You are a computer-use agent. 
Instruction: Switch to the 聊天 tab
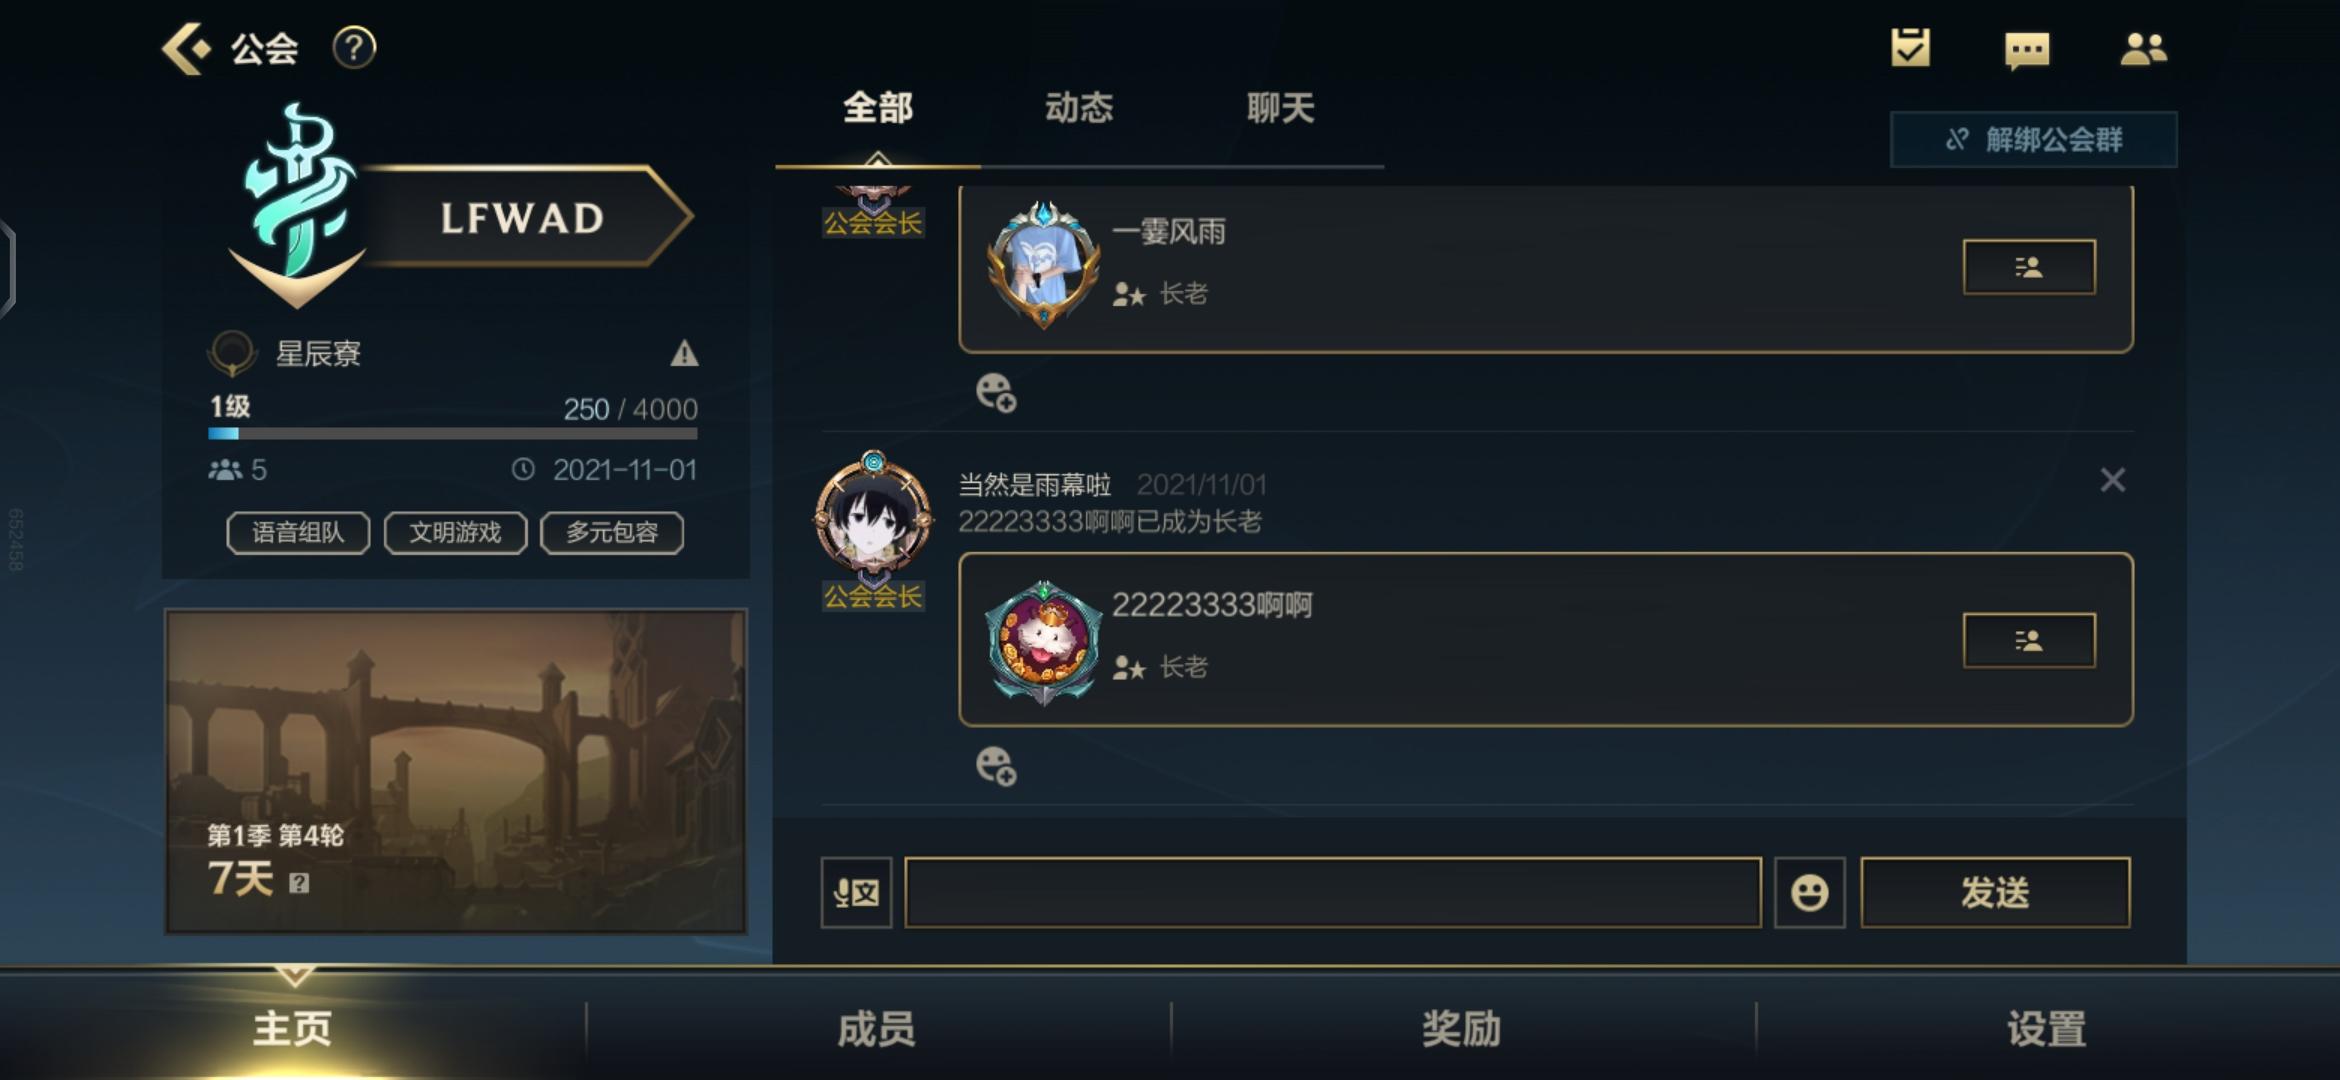pos(1280,108)
